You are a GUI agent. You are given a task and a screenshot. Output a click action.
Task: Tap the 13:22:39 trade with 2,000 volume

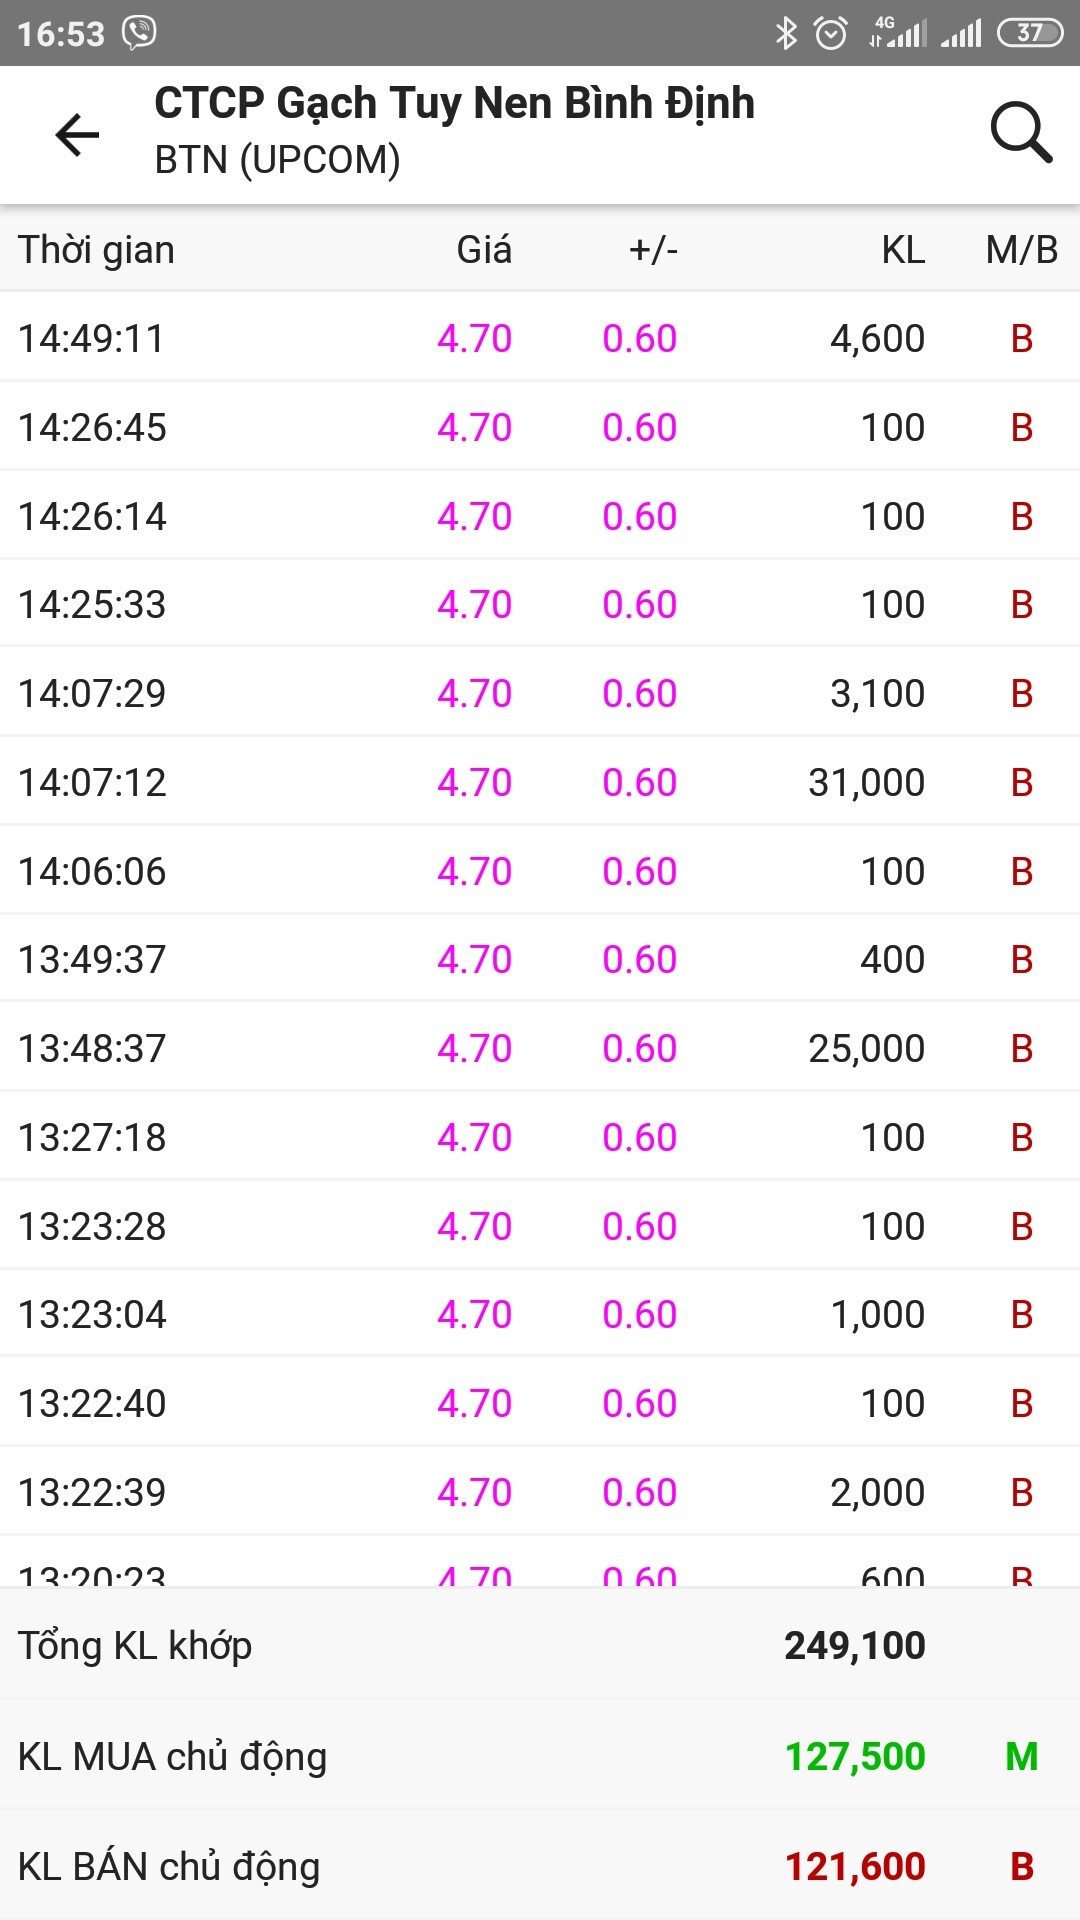coord(540,1492)
